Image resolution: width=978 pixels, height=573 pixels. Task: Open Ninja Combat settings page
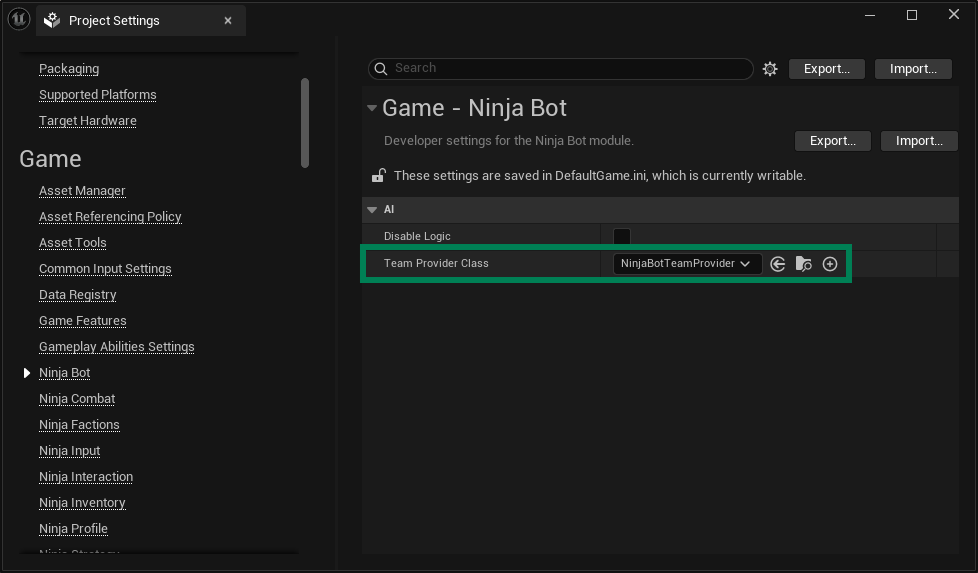point(77,399)
